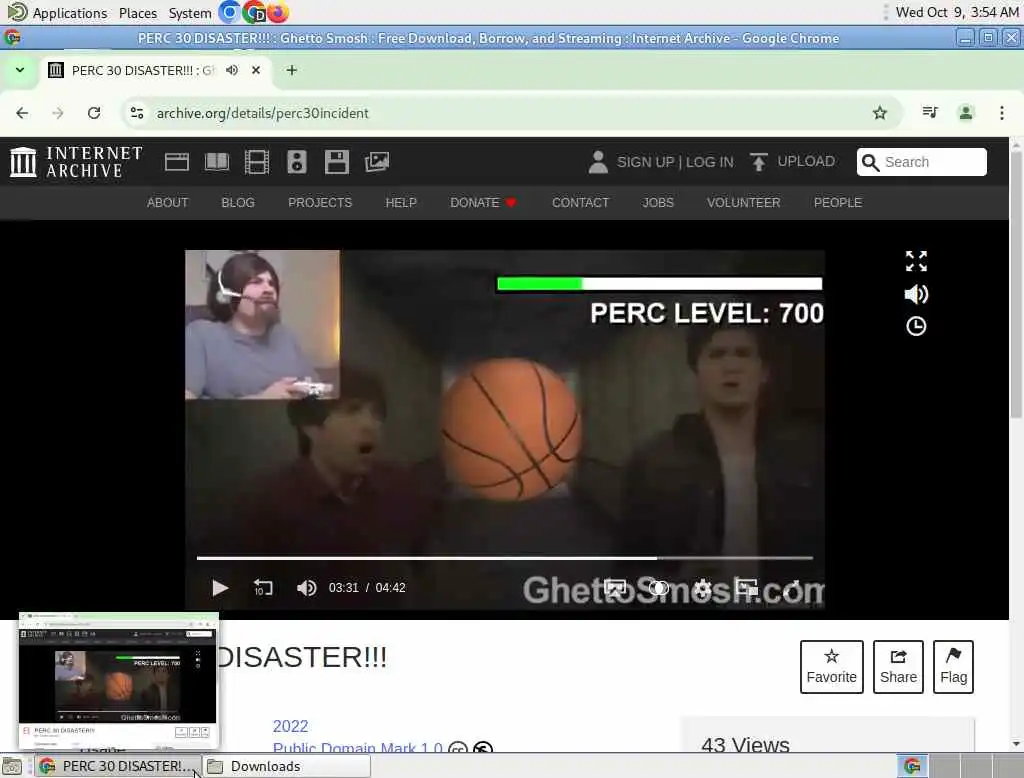Open the PEOPLE nav item

point(838,203)
